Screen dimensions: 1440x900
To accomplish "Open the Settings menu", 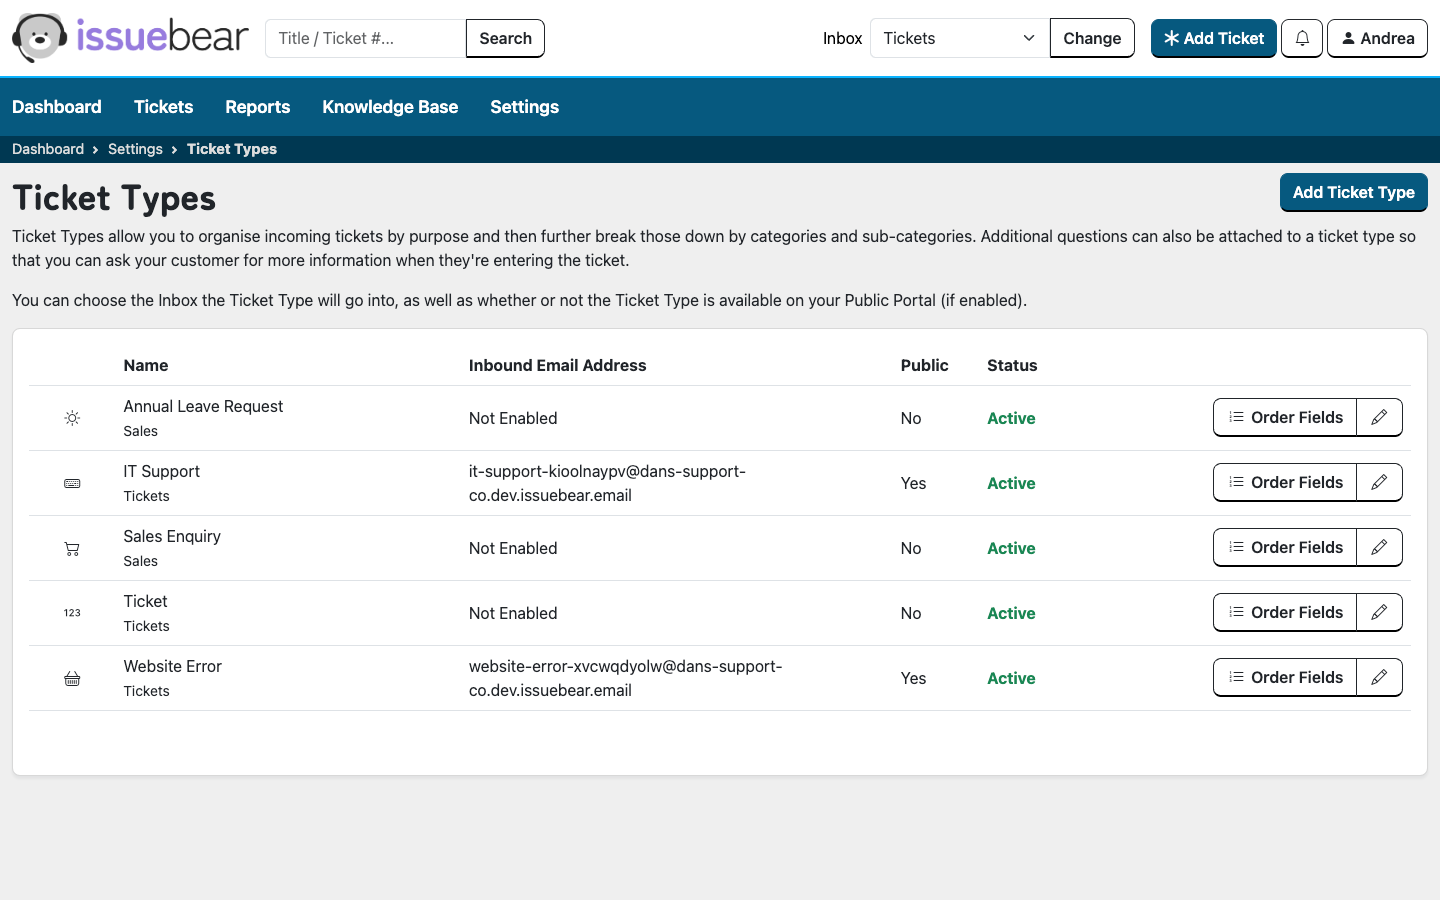I will [x=524, y=107].
